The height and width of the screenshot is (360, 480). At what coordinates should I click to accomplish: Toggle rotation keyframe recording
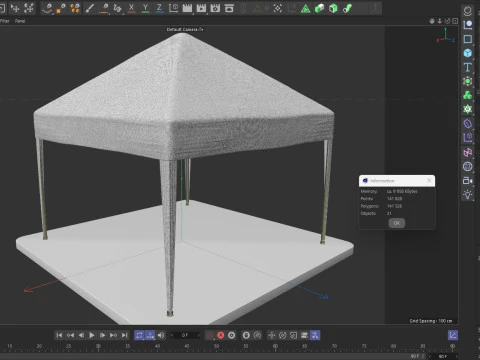[x=282, y=335]
